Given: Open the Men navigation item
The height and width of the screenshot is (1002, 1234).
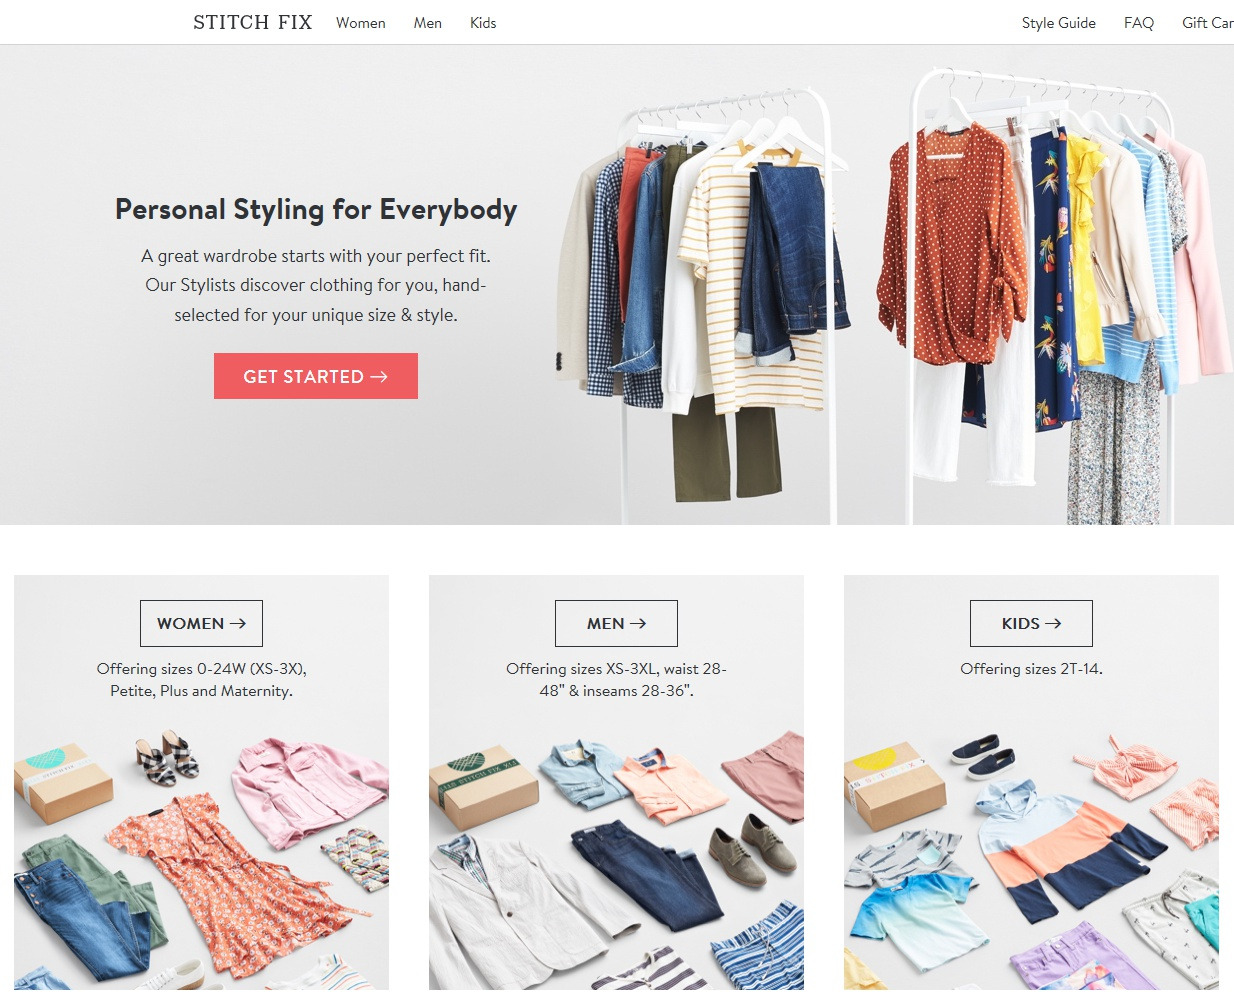Looking at the screenshot, I should [x=427, y=23].
